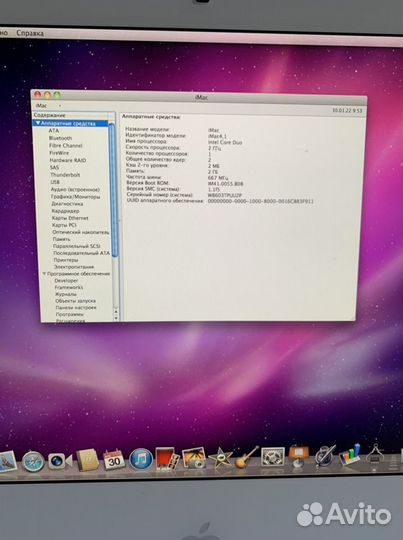Image resolution: width=403 pixels, height=540 pixels.
Task: Select Журналы under software section
Action: [66, 294]
